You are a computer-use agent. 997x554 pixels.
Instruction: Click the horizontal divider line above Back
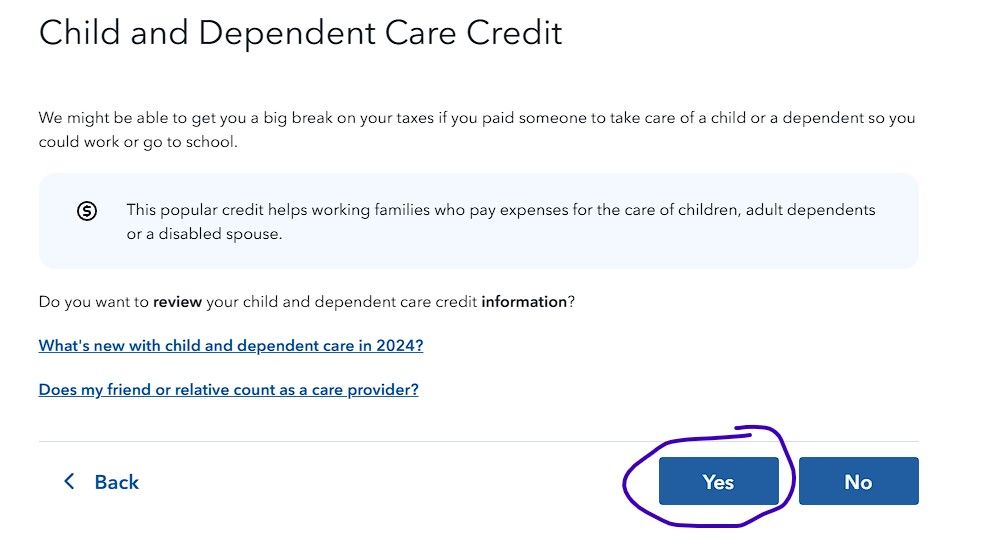[x=479, y=441]
